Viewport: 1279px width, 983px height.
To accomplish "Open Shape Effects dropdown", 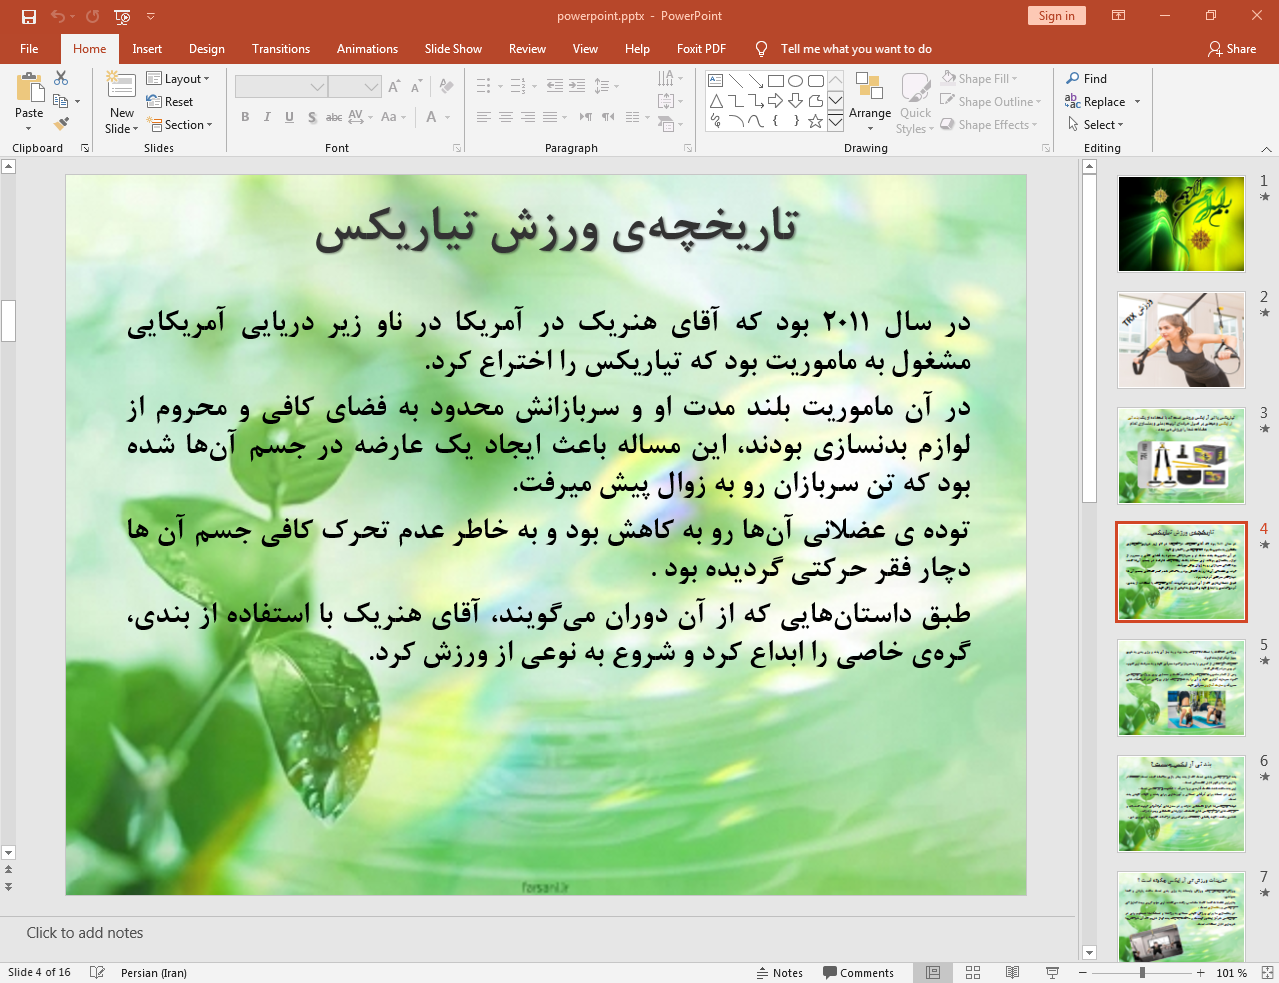I will click(989, 124).
